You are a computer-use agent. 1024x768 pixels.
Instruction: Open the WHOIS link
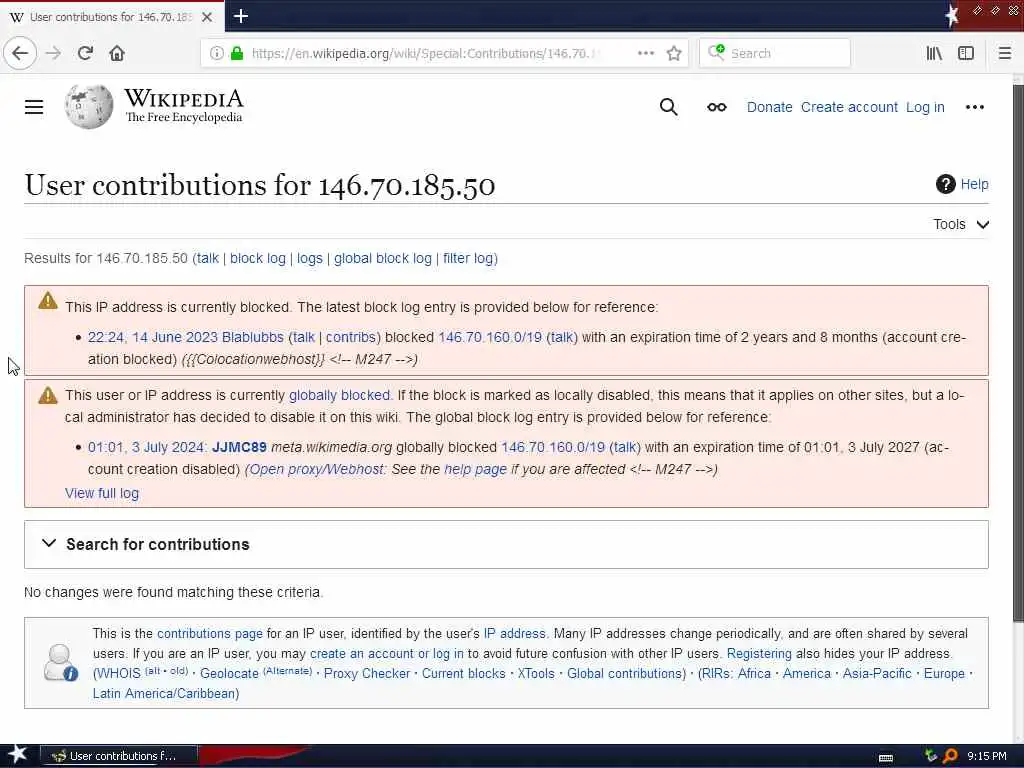click(119, 674)
